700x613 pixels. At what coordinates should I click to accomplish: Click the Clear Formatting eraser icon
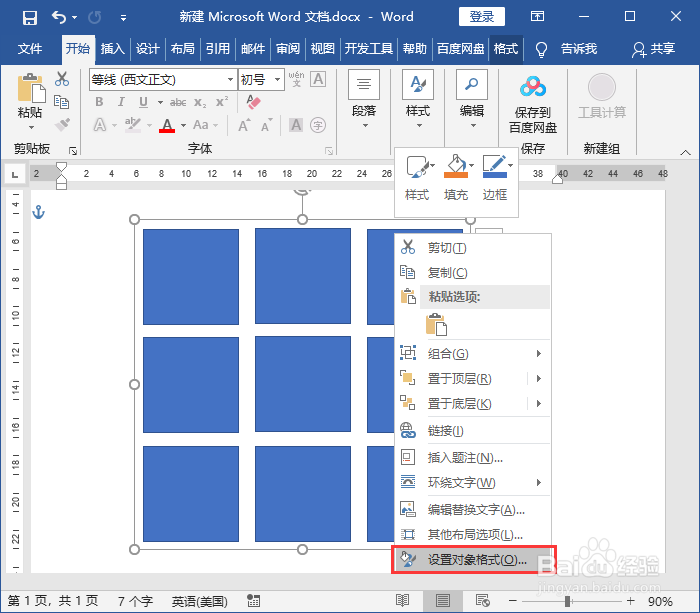pos(253,102)
